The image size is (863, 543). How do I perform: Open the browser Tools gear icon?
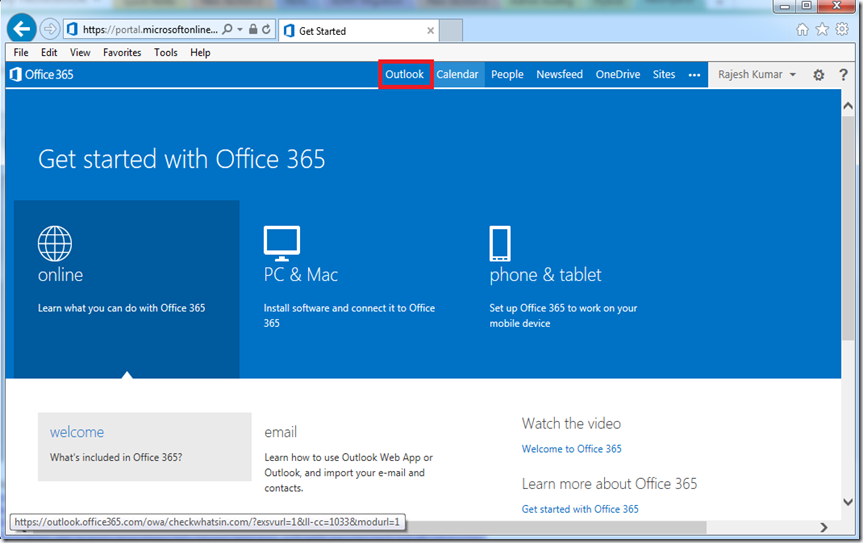tap(842, 29)
